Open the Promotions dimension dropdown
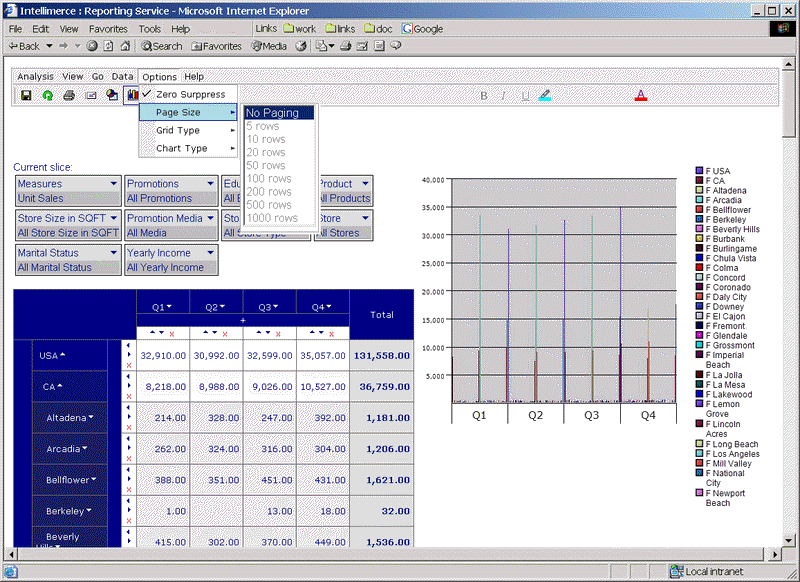This screenshot has height=582, width=800. tap(210, 183)
